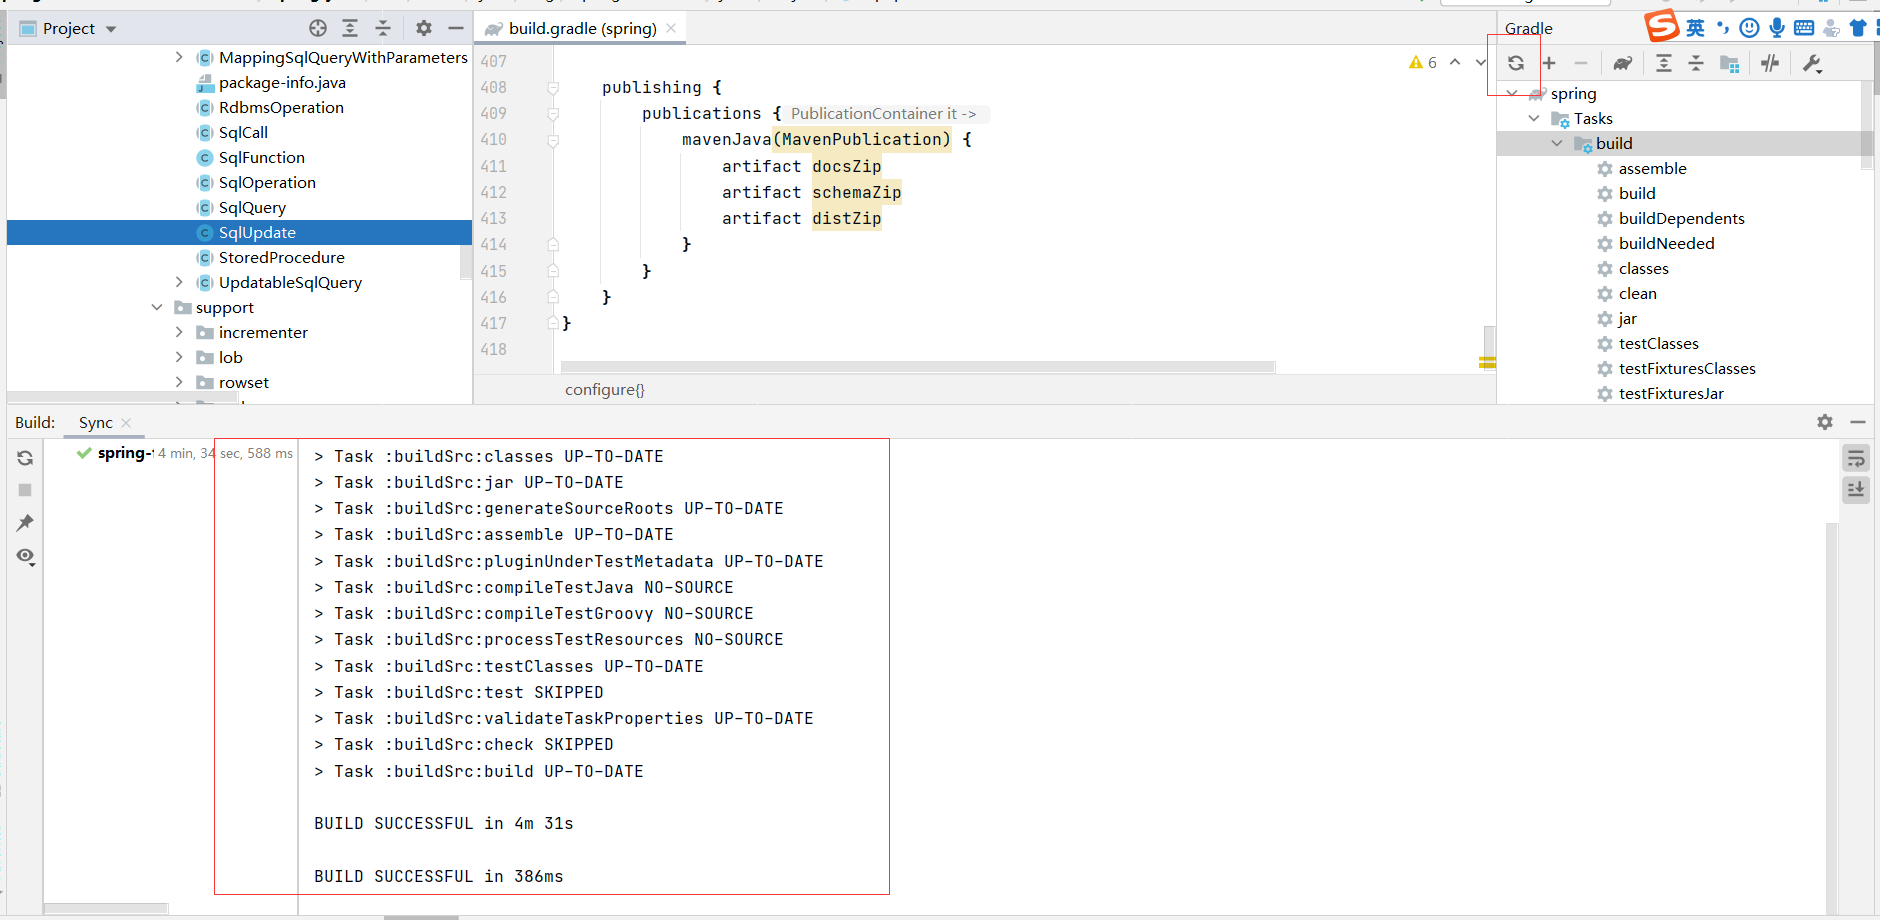Select the Sync tab in Build panel

point(96,423)
